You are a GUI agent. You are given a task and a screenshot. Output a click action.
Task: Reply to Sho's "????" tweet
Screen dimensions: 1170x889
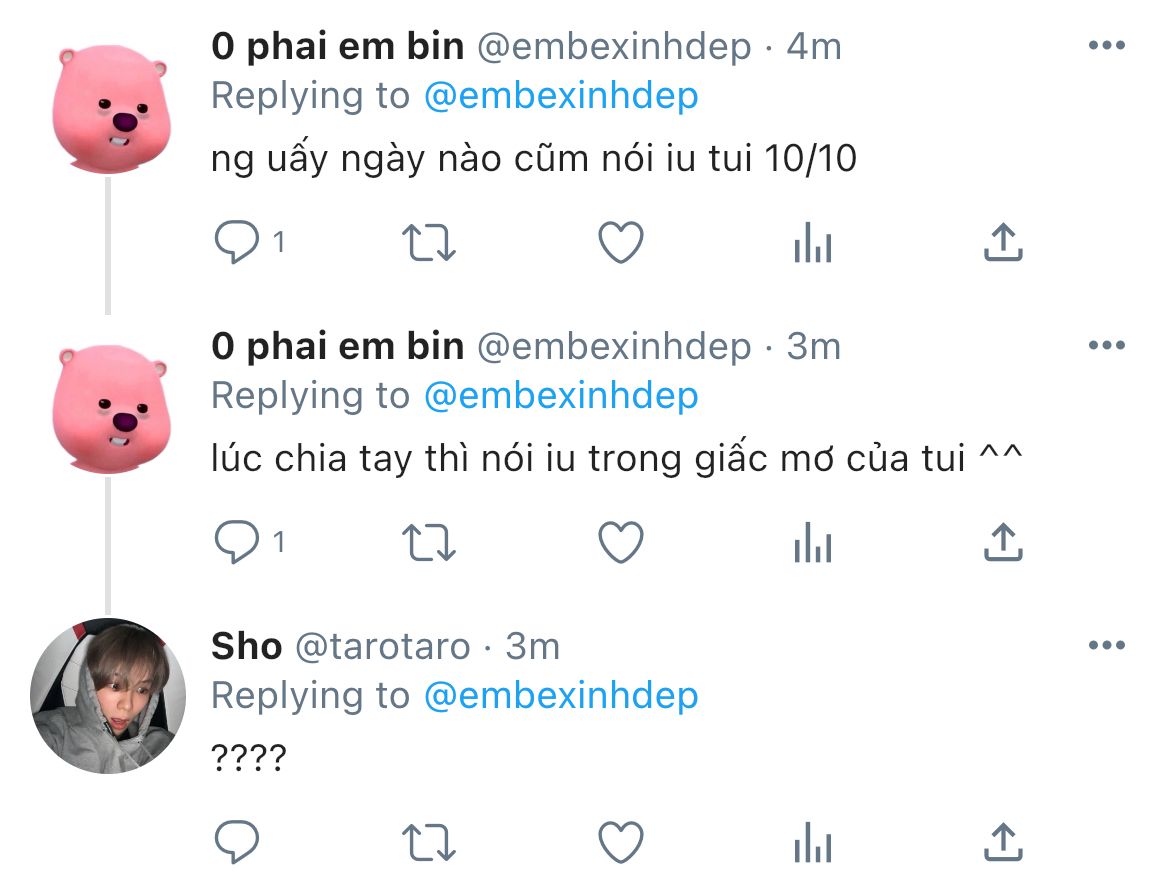[237, 842]
